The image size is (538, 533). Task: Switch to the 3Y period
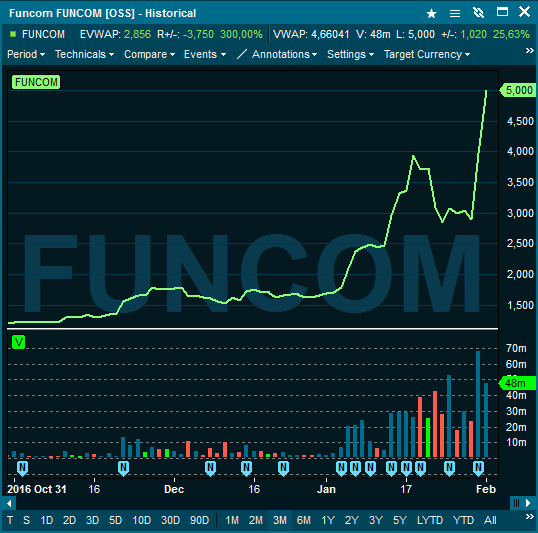pyautogui.click(x=376, y=520)
